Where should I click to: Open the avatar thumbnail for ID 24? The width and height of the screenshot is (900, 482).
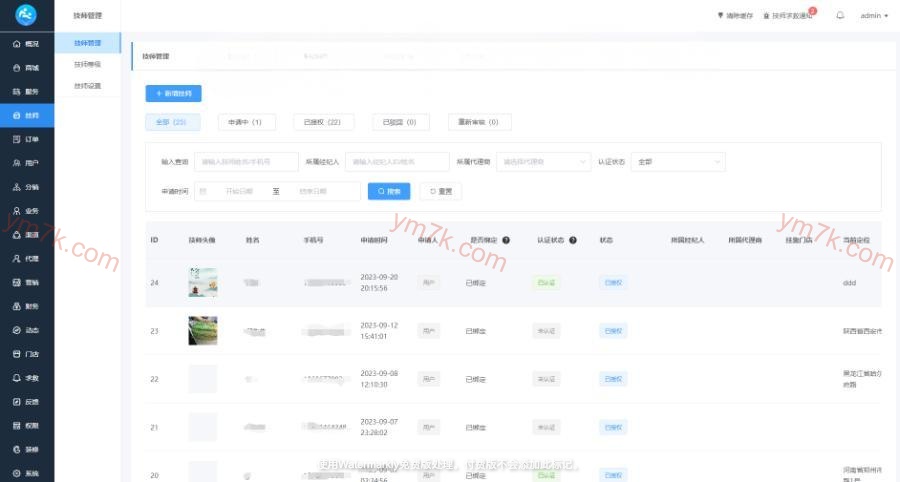tap(203, 282)
